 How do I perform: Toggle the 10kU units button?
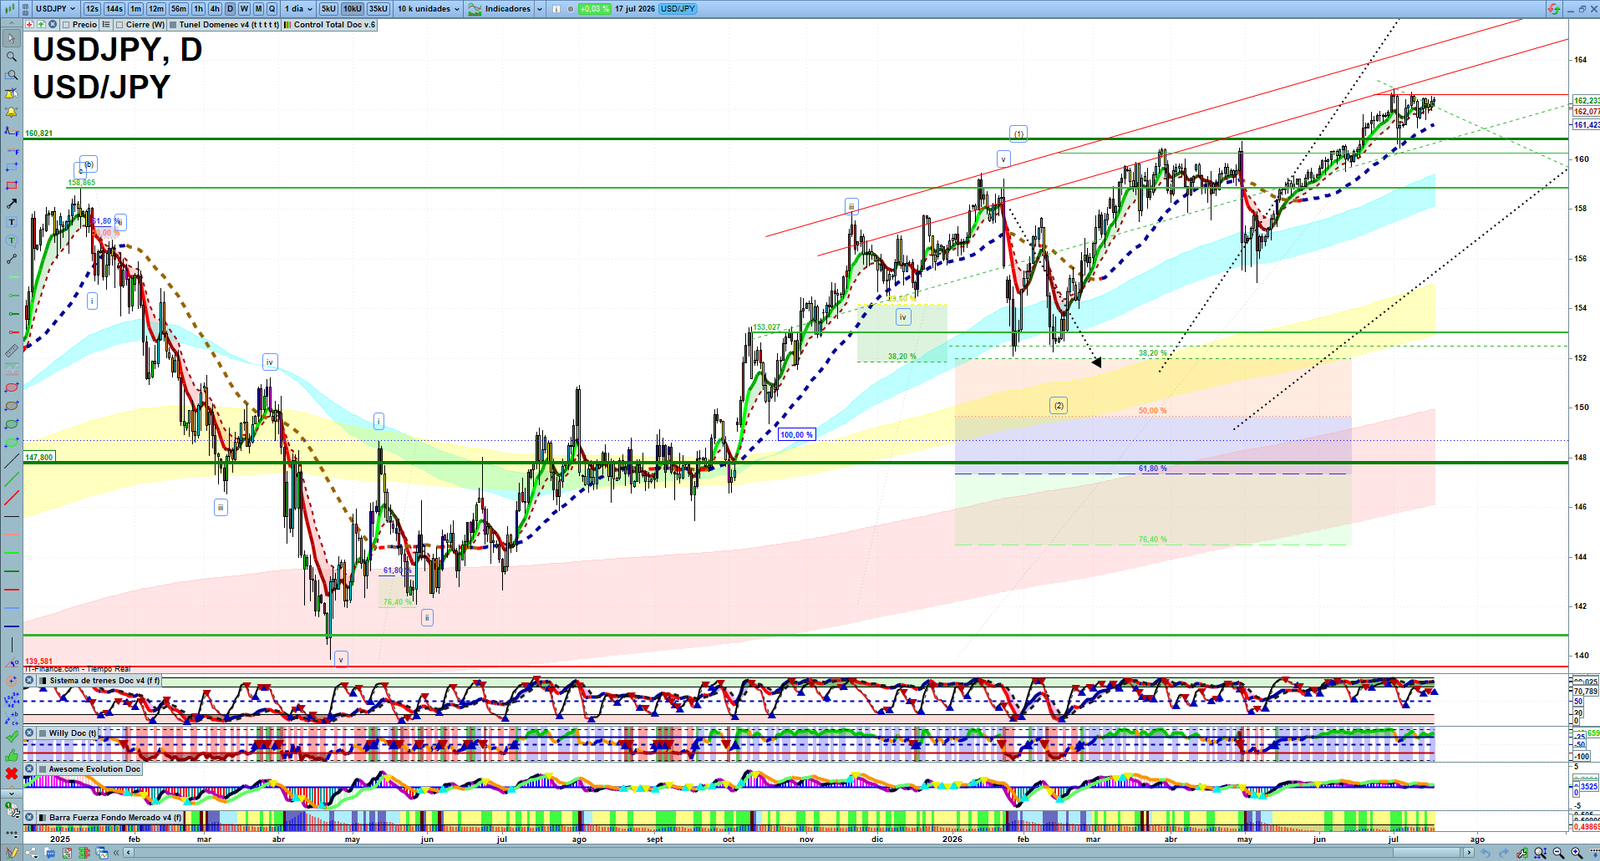tap(352, 9)
